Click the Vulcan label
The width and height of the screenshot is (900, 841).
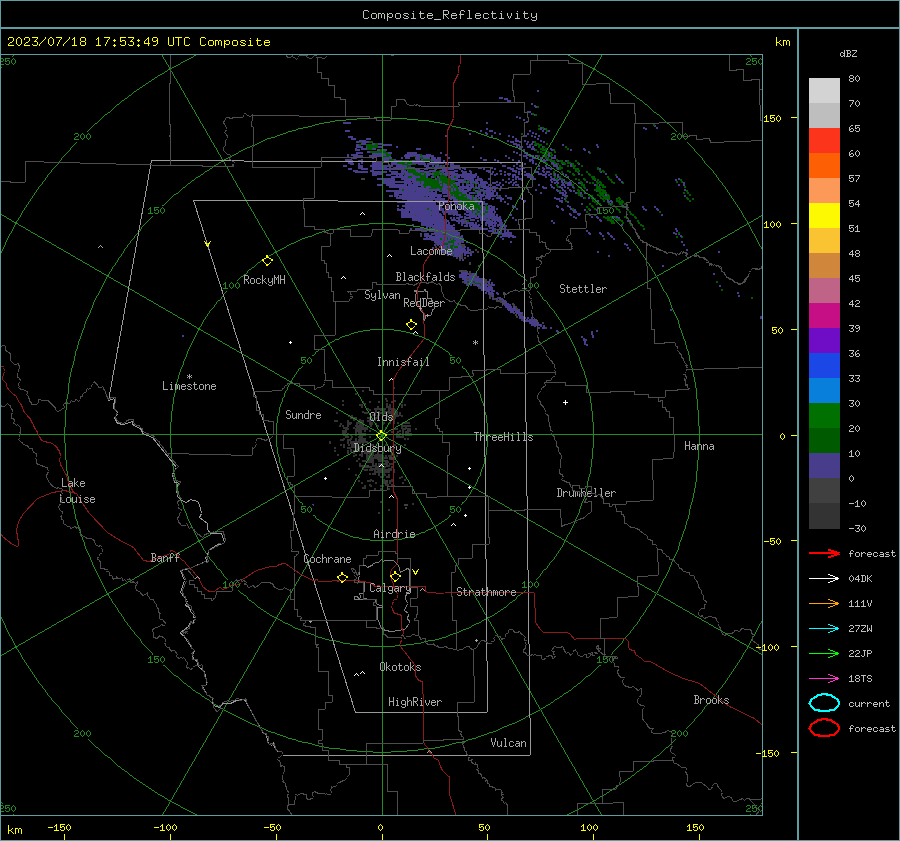click(x=508, y=743)
